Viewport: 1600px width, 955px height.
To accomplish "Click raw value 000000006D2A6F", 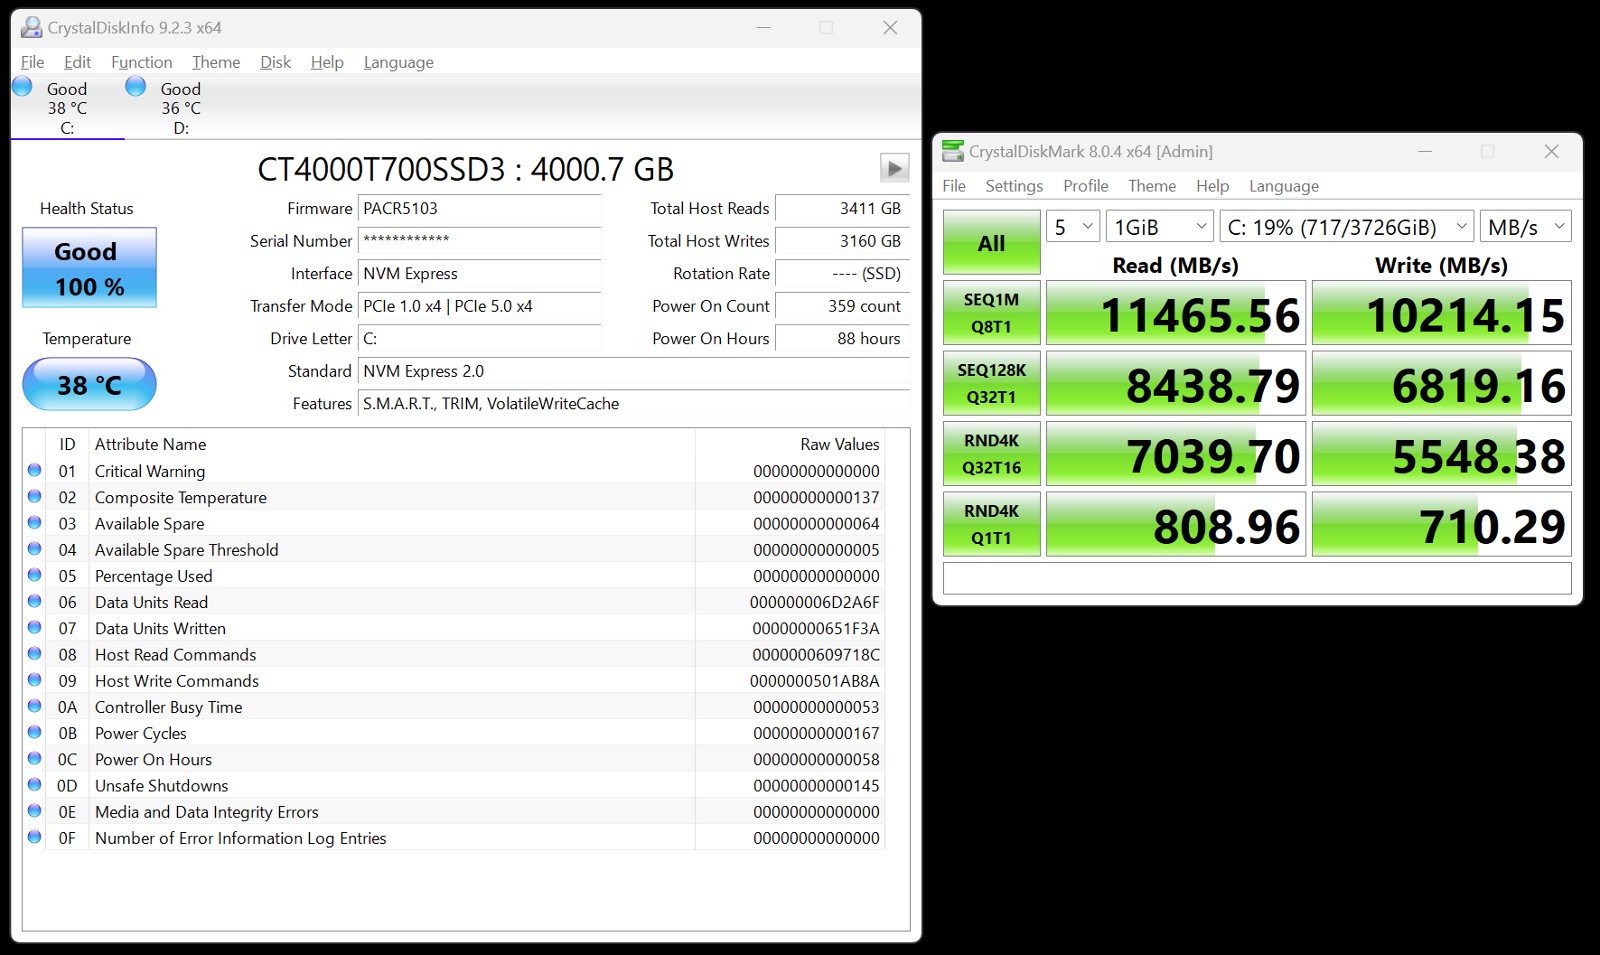I will pos(814,602).
